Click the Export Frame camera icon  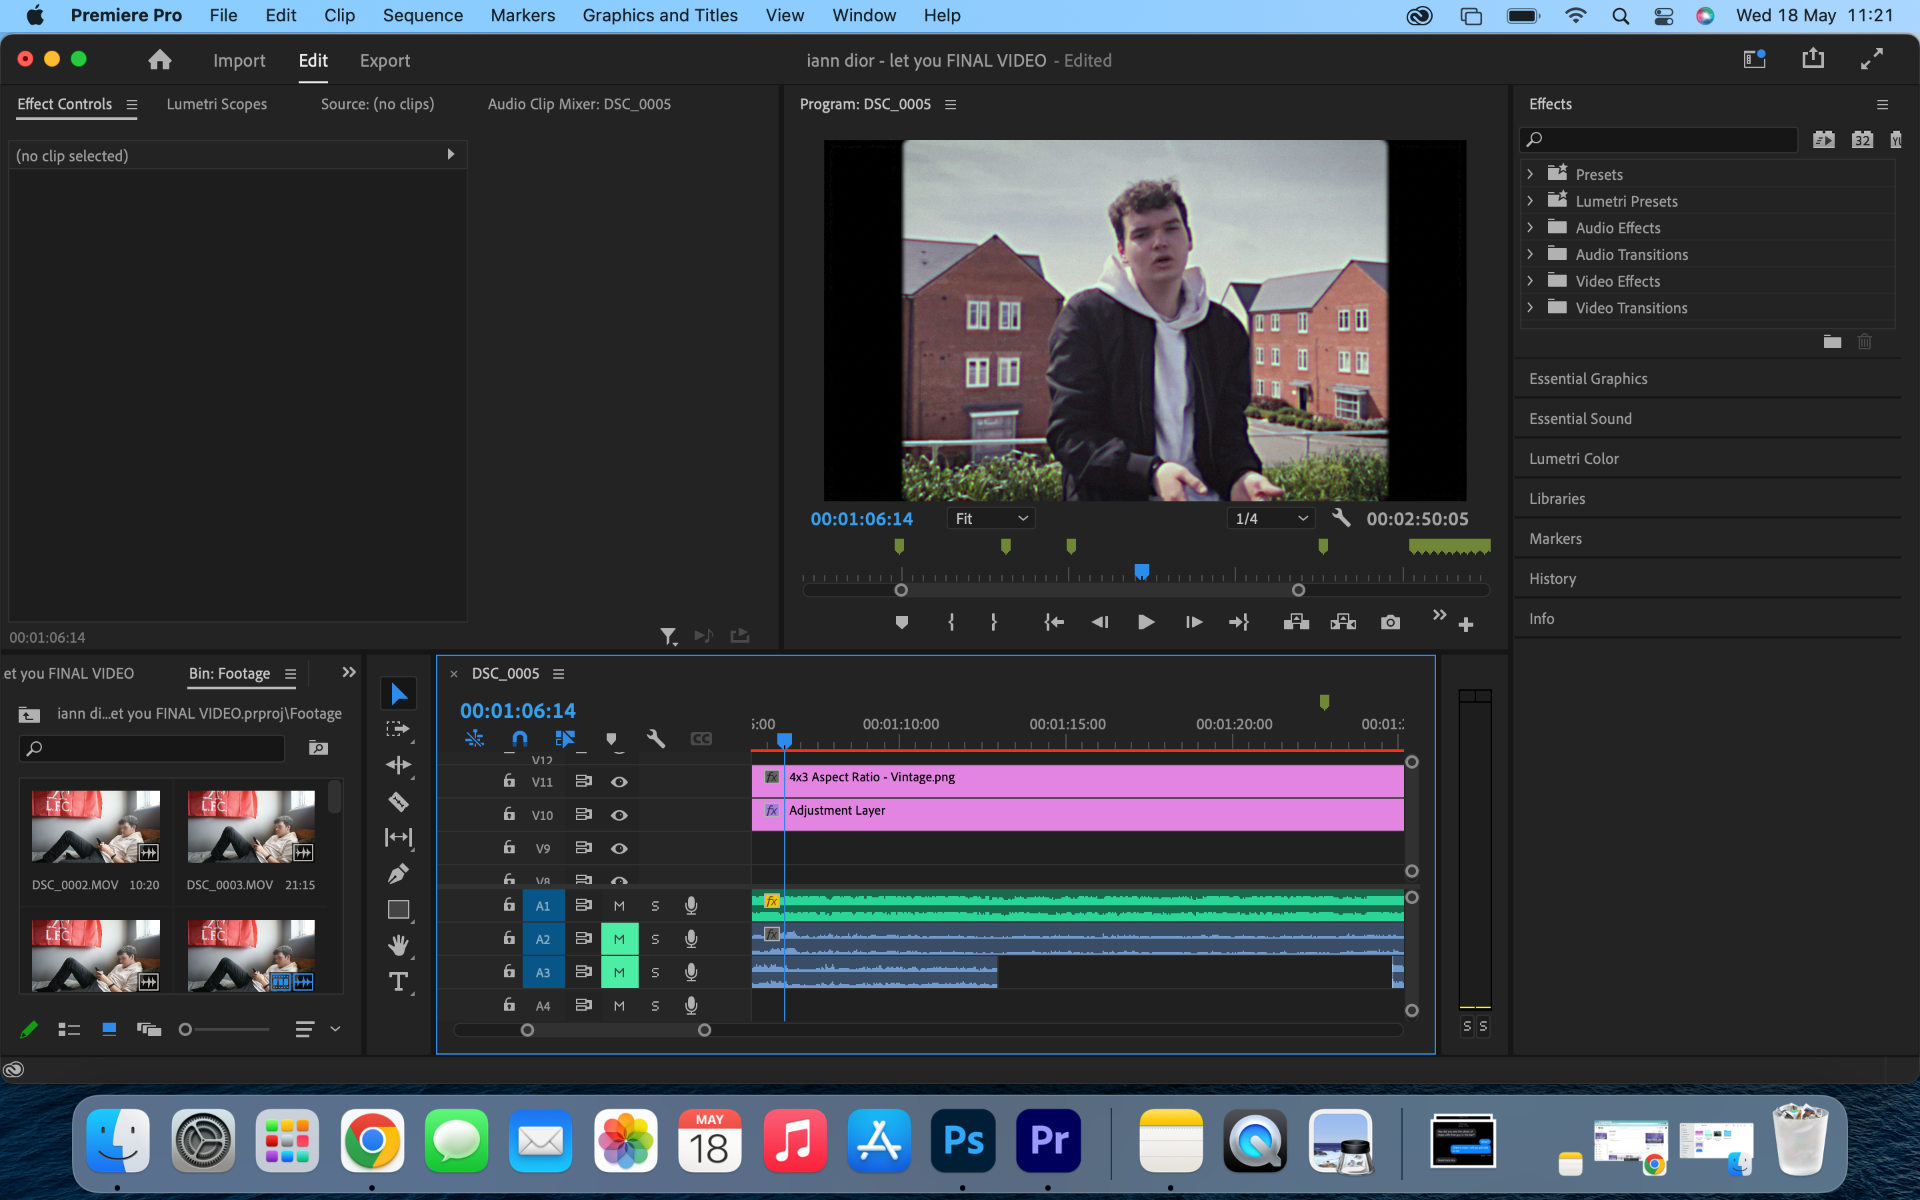1390,622
